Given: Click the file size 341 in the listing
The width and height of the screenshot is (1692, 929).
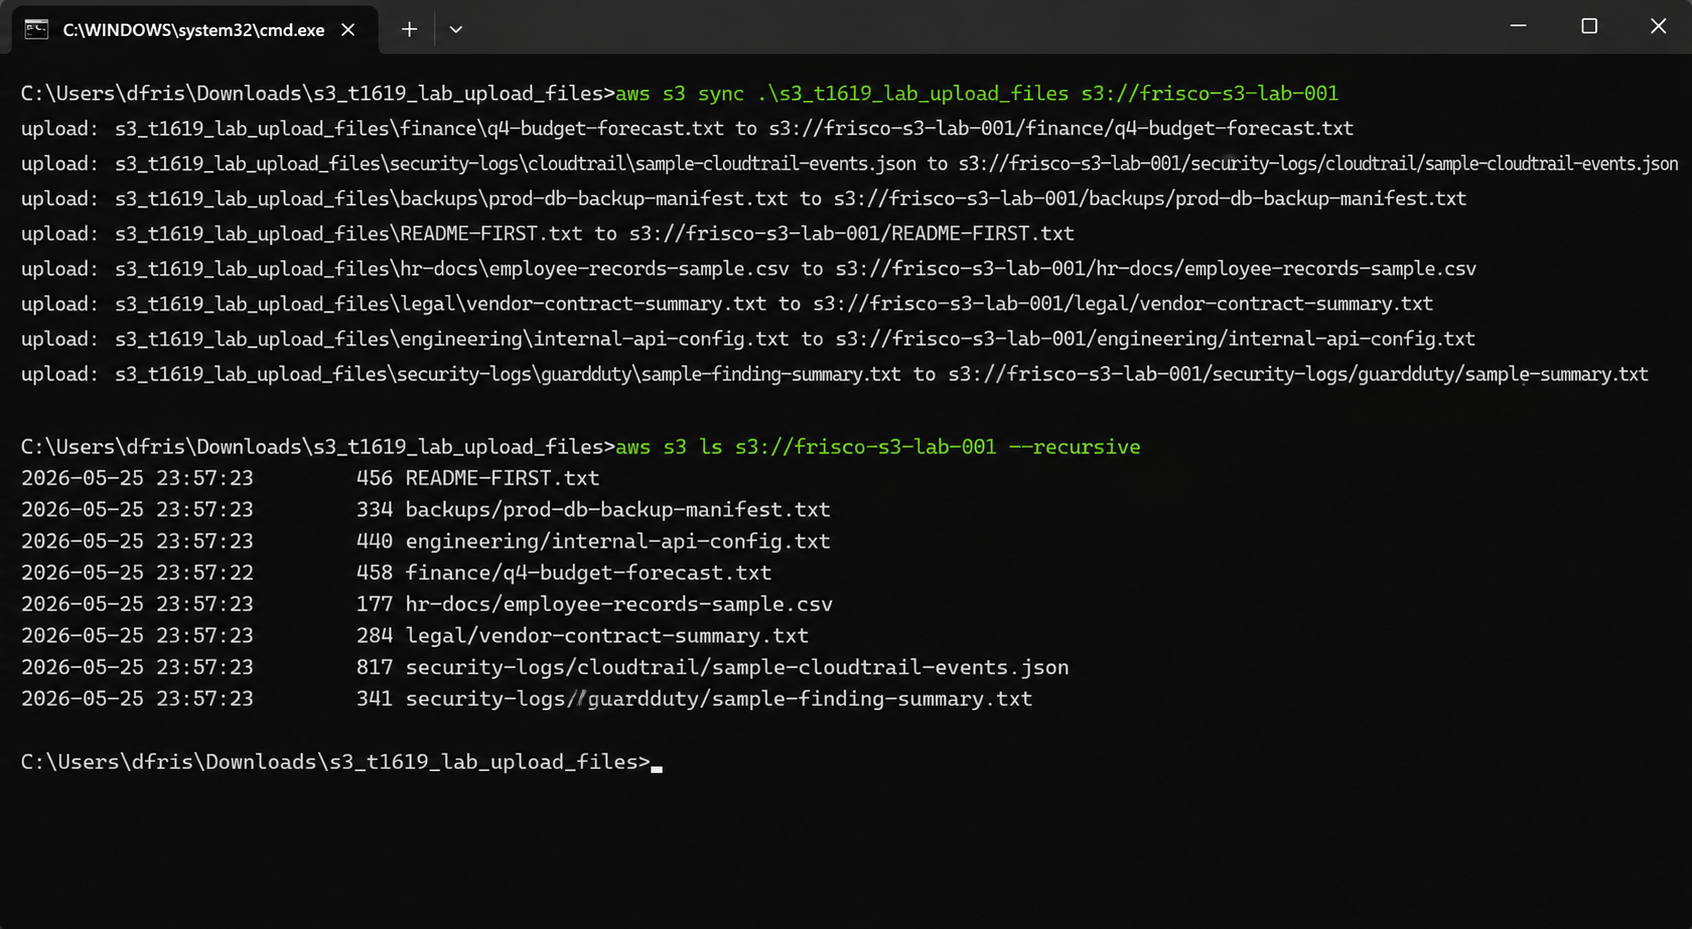Looking at the screenshot, I should tap(375, 699).
